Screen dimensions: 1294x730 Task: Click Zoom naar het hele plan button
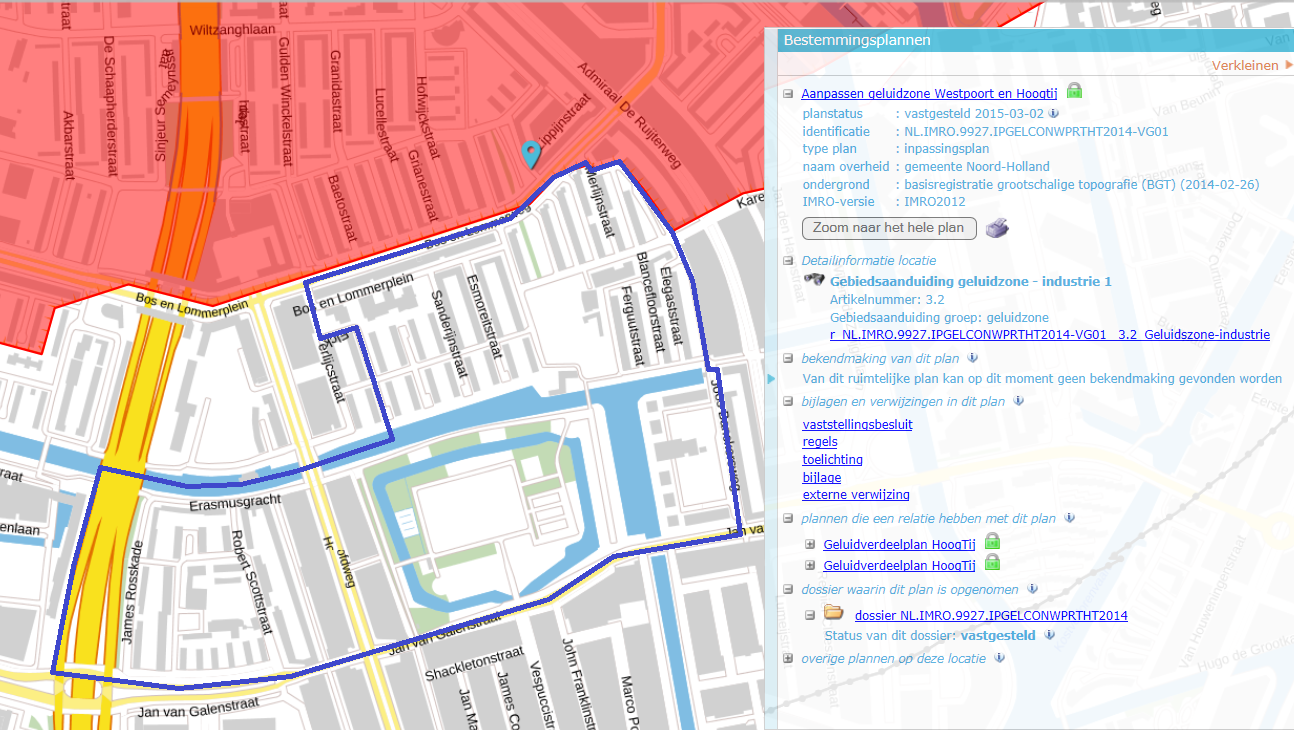[x=889, y=228]
